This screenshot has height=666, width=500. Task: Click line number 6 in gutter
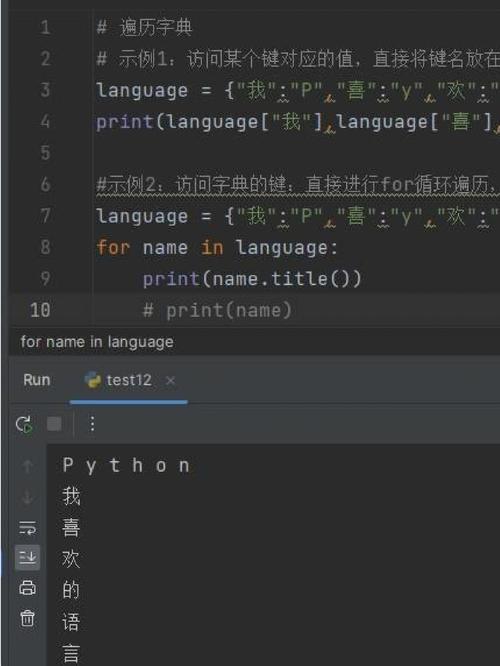pos(45,184)
